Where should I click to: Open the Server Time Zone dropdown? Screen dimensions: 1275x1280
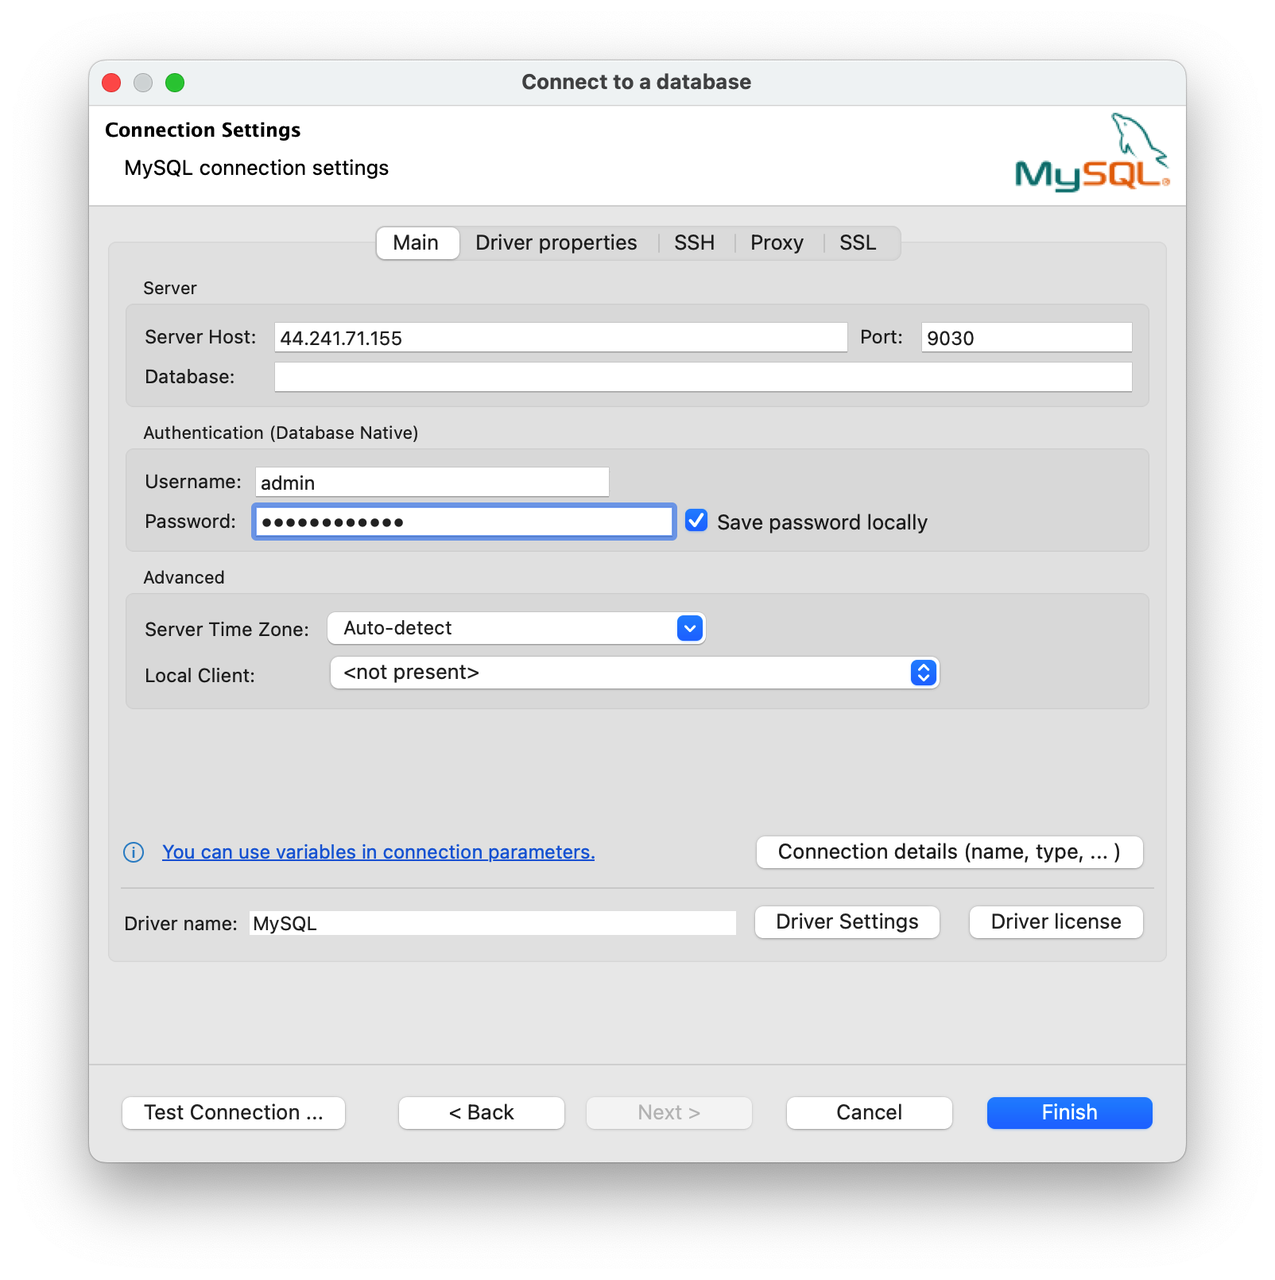[689, 628]
